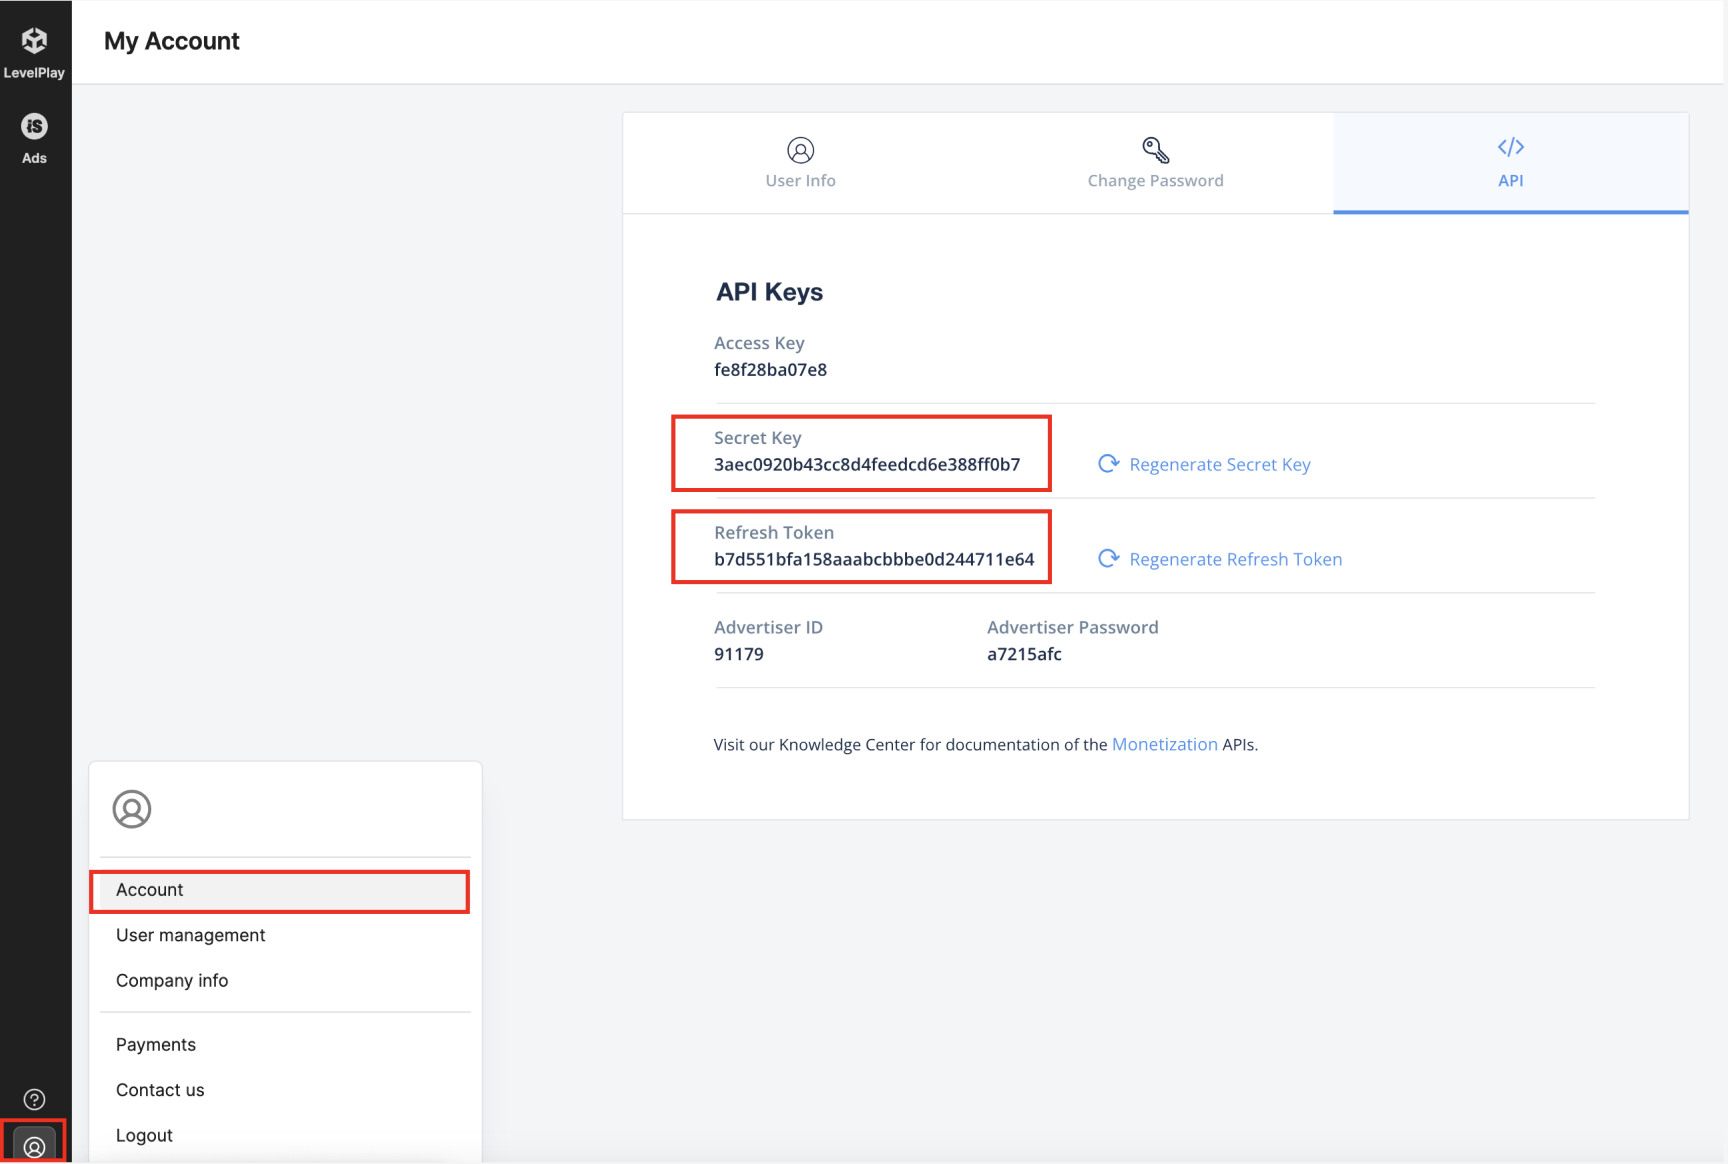Switch to the User Info tab
Viewport: 1728px width, 1164px height.
tap(801, 163)
